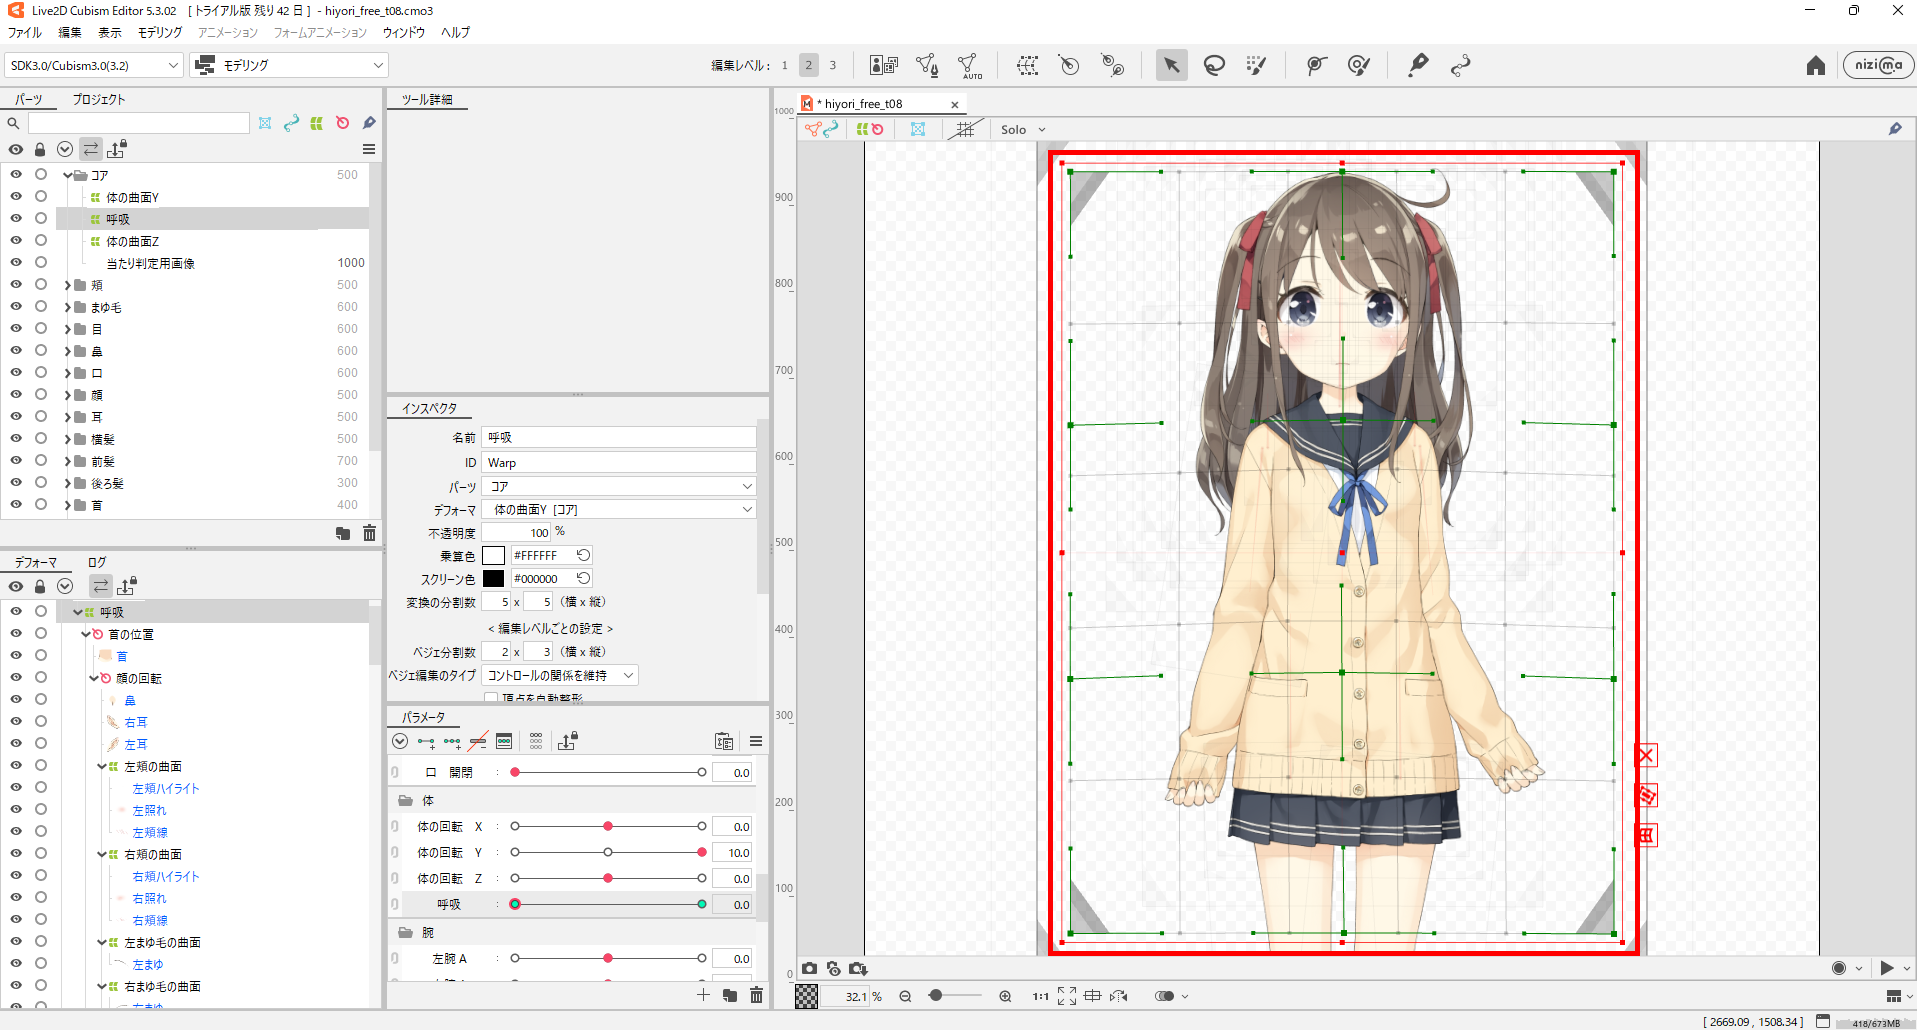Image resolution: width=1917 pixels, height=1030 pixels.
Task: Open the ベジェ編集のタイプ dropdown
Action: pyautogui.click(x=560, y=675)
